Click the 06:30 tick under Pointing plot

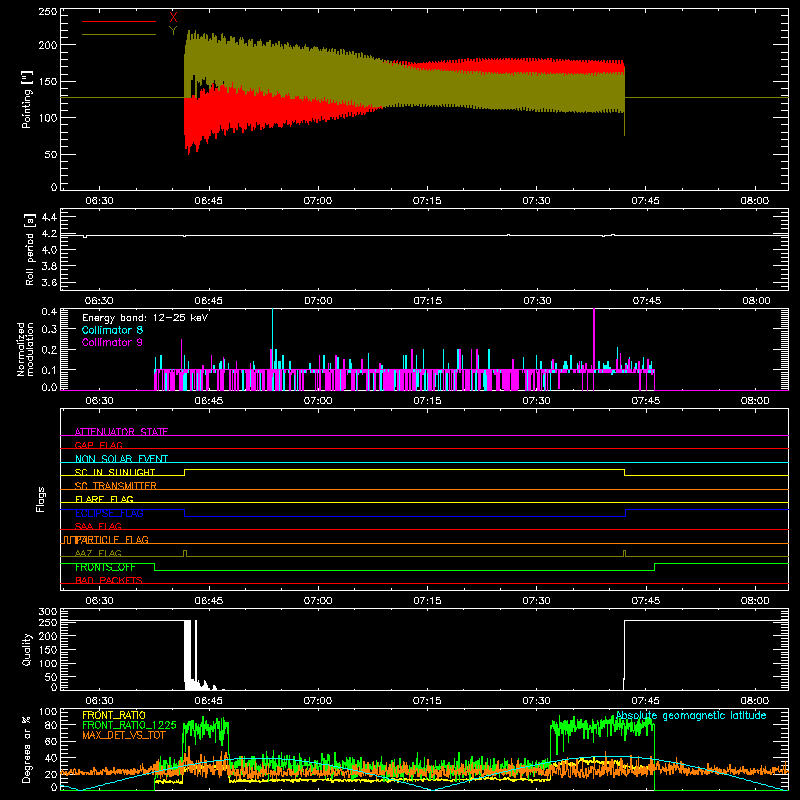point(99,201)
